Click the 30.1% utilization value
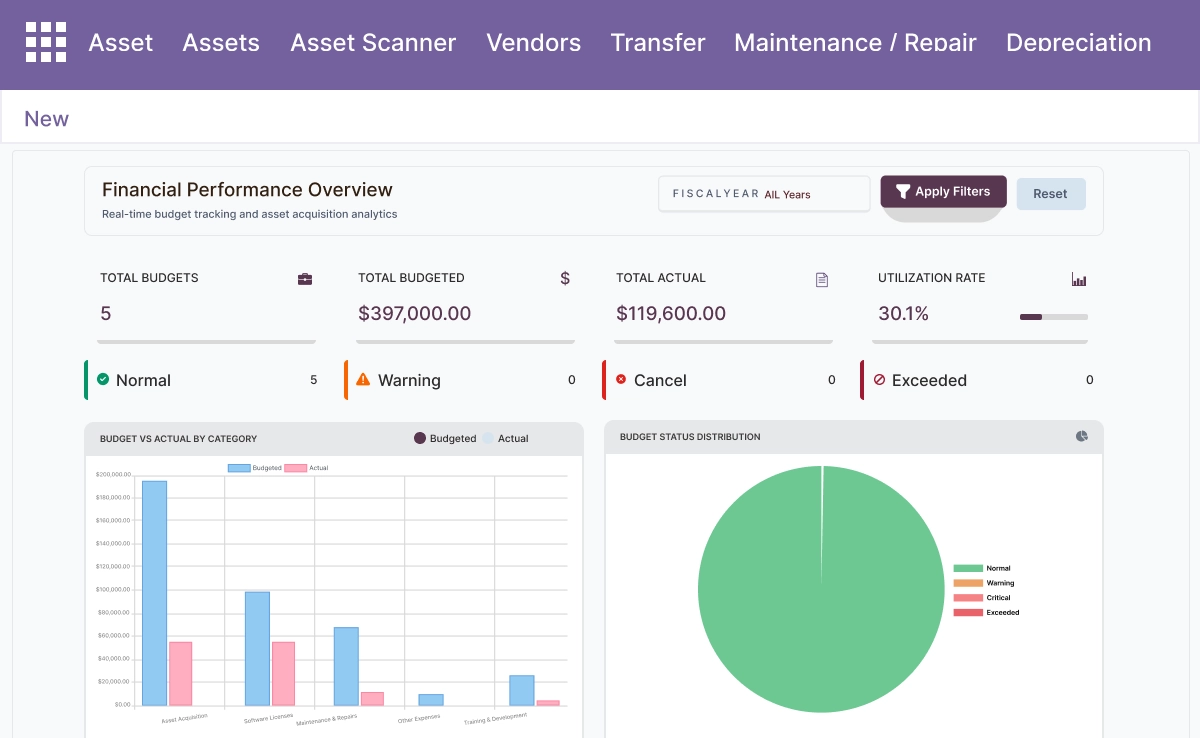Viewport: 1200px width, 738px height. point(903,313)
